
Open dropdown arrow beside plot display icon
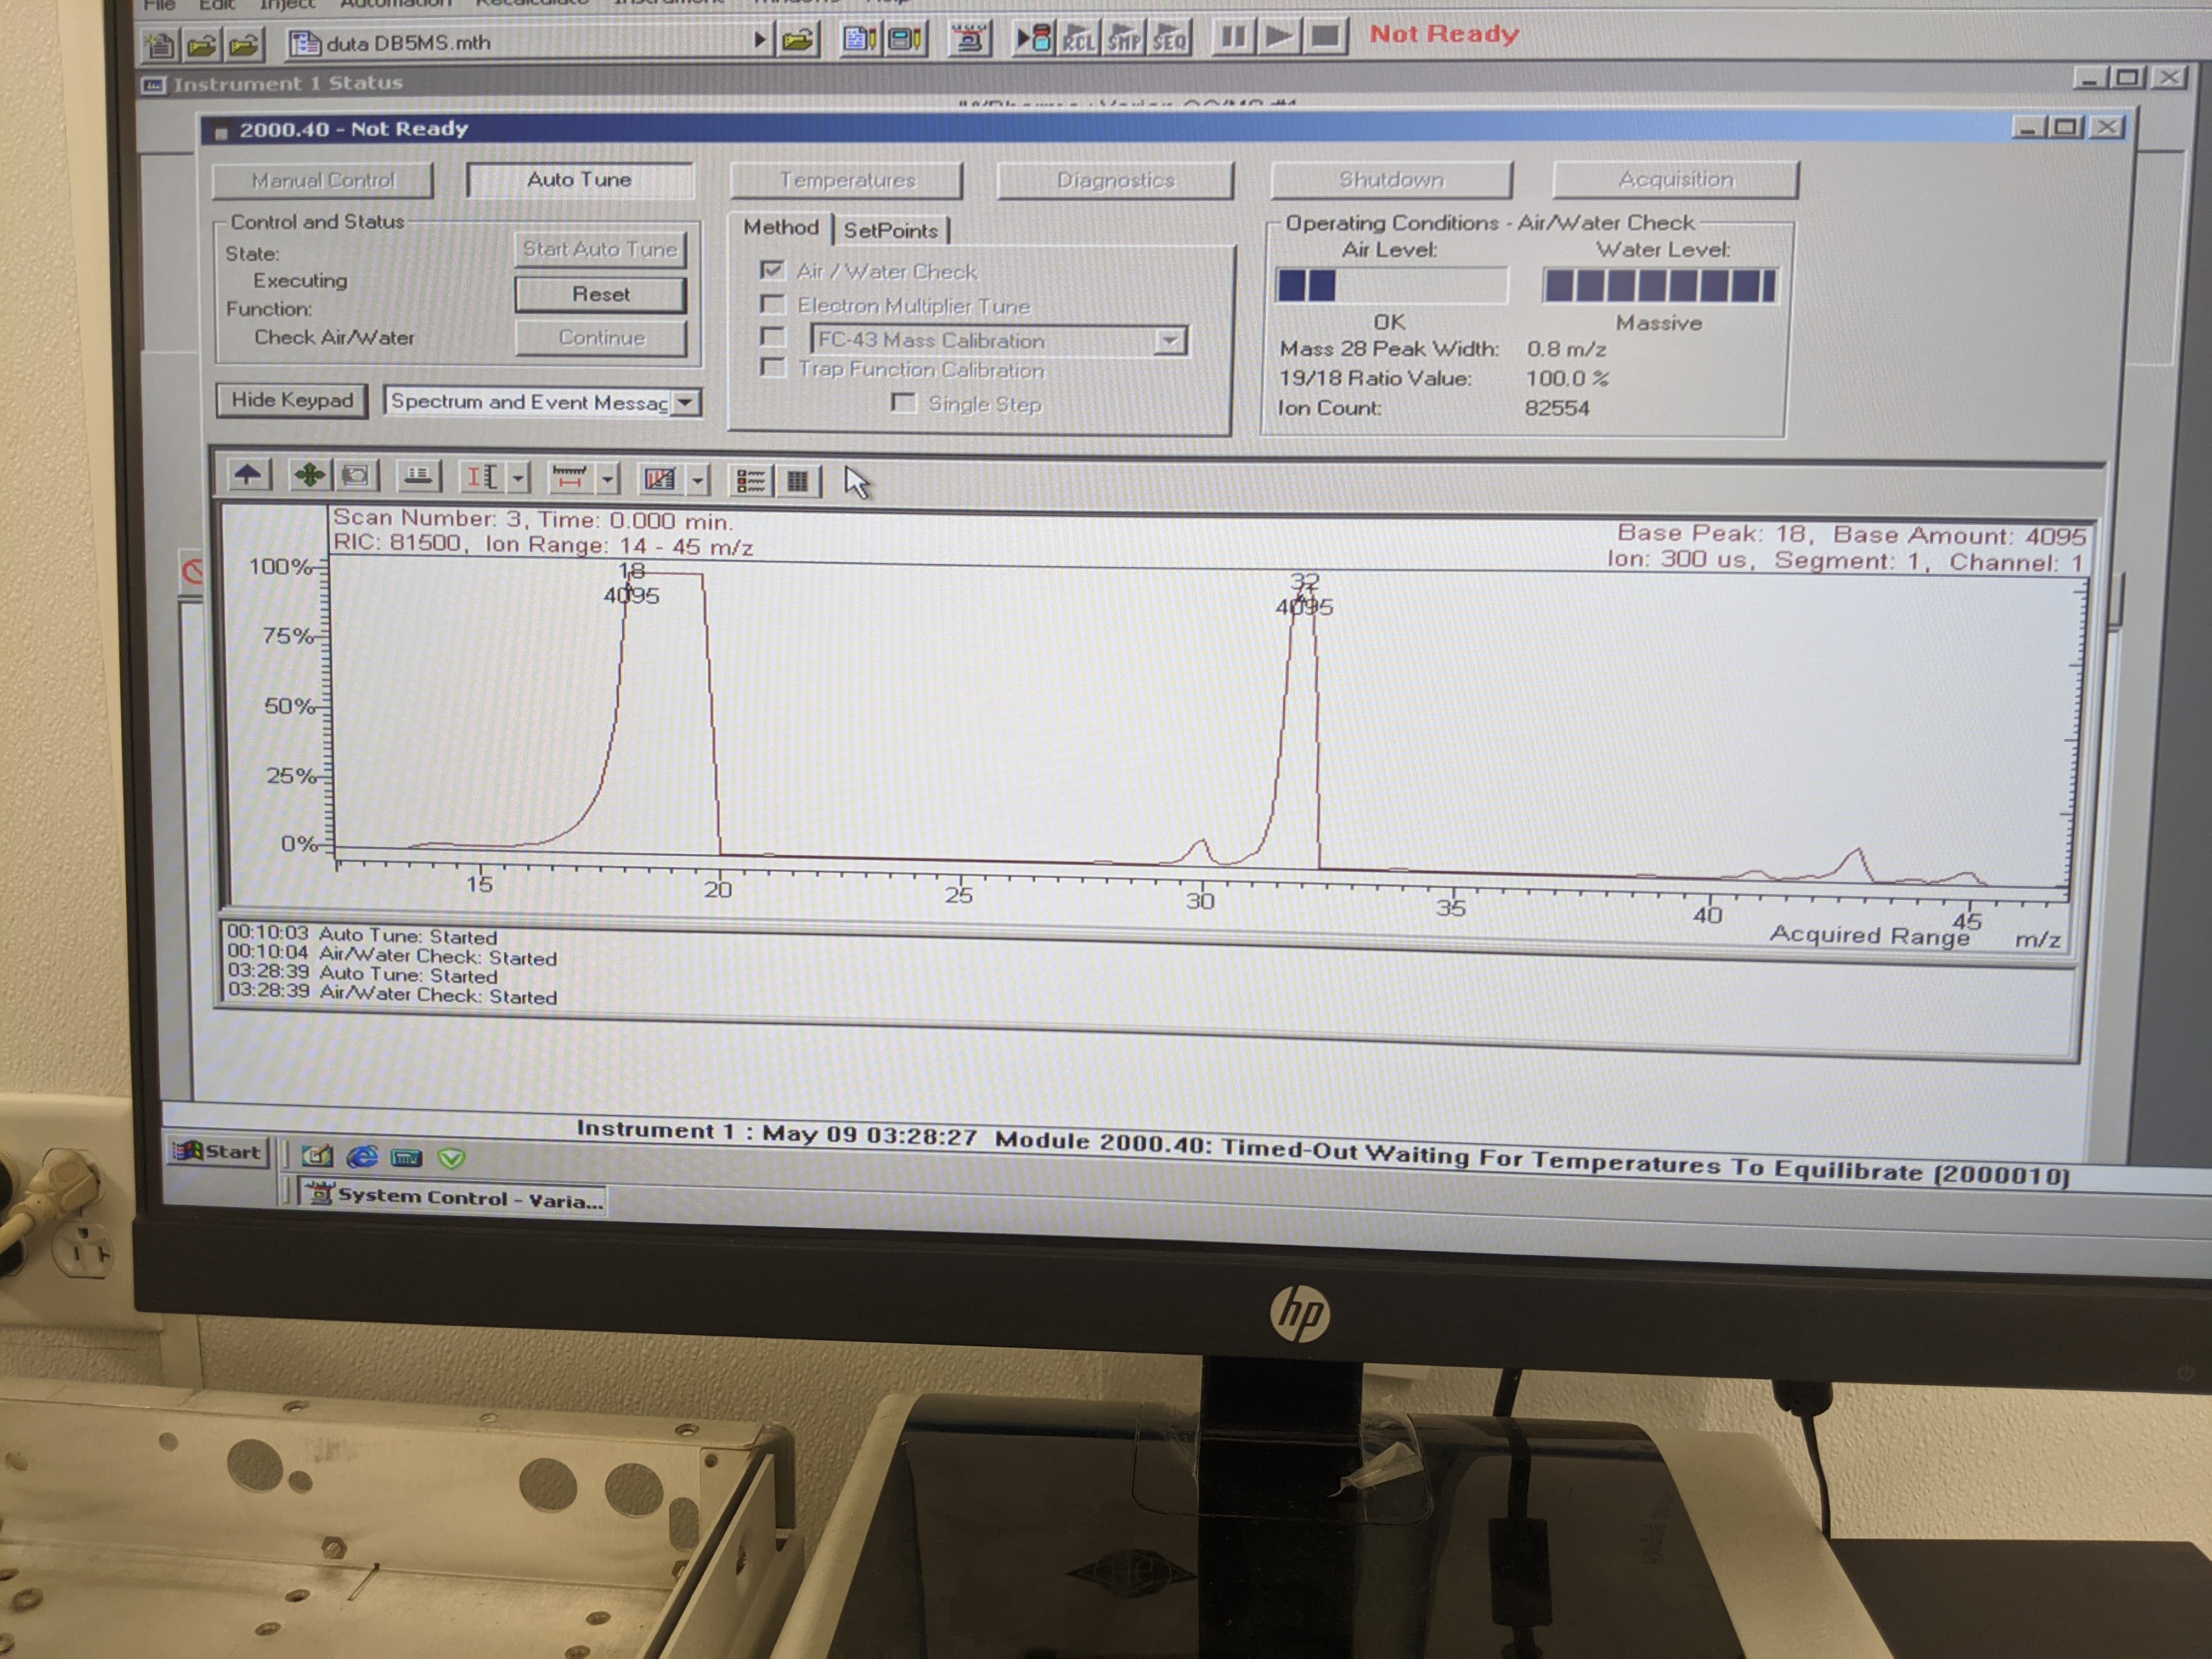[x=699, y=481]
